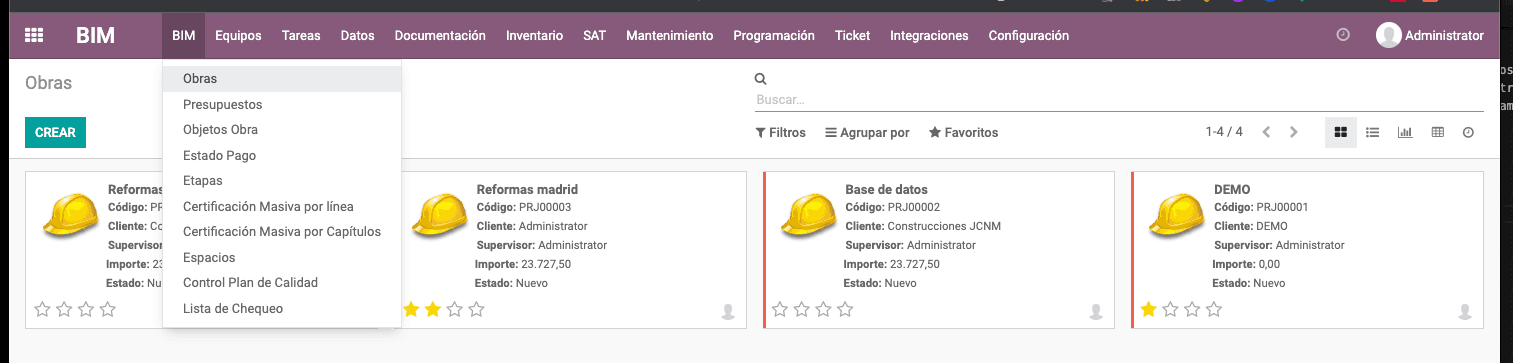
Task: Select Obras in the BIM dropdown
Action: (282, 78)
